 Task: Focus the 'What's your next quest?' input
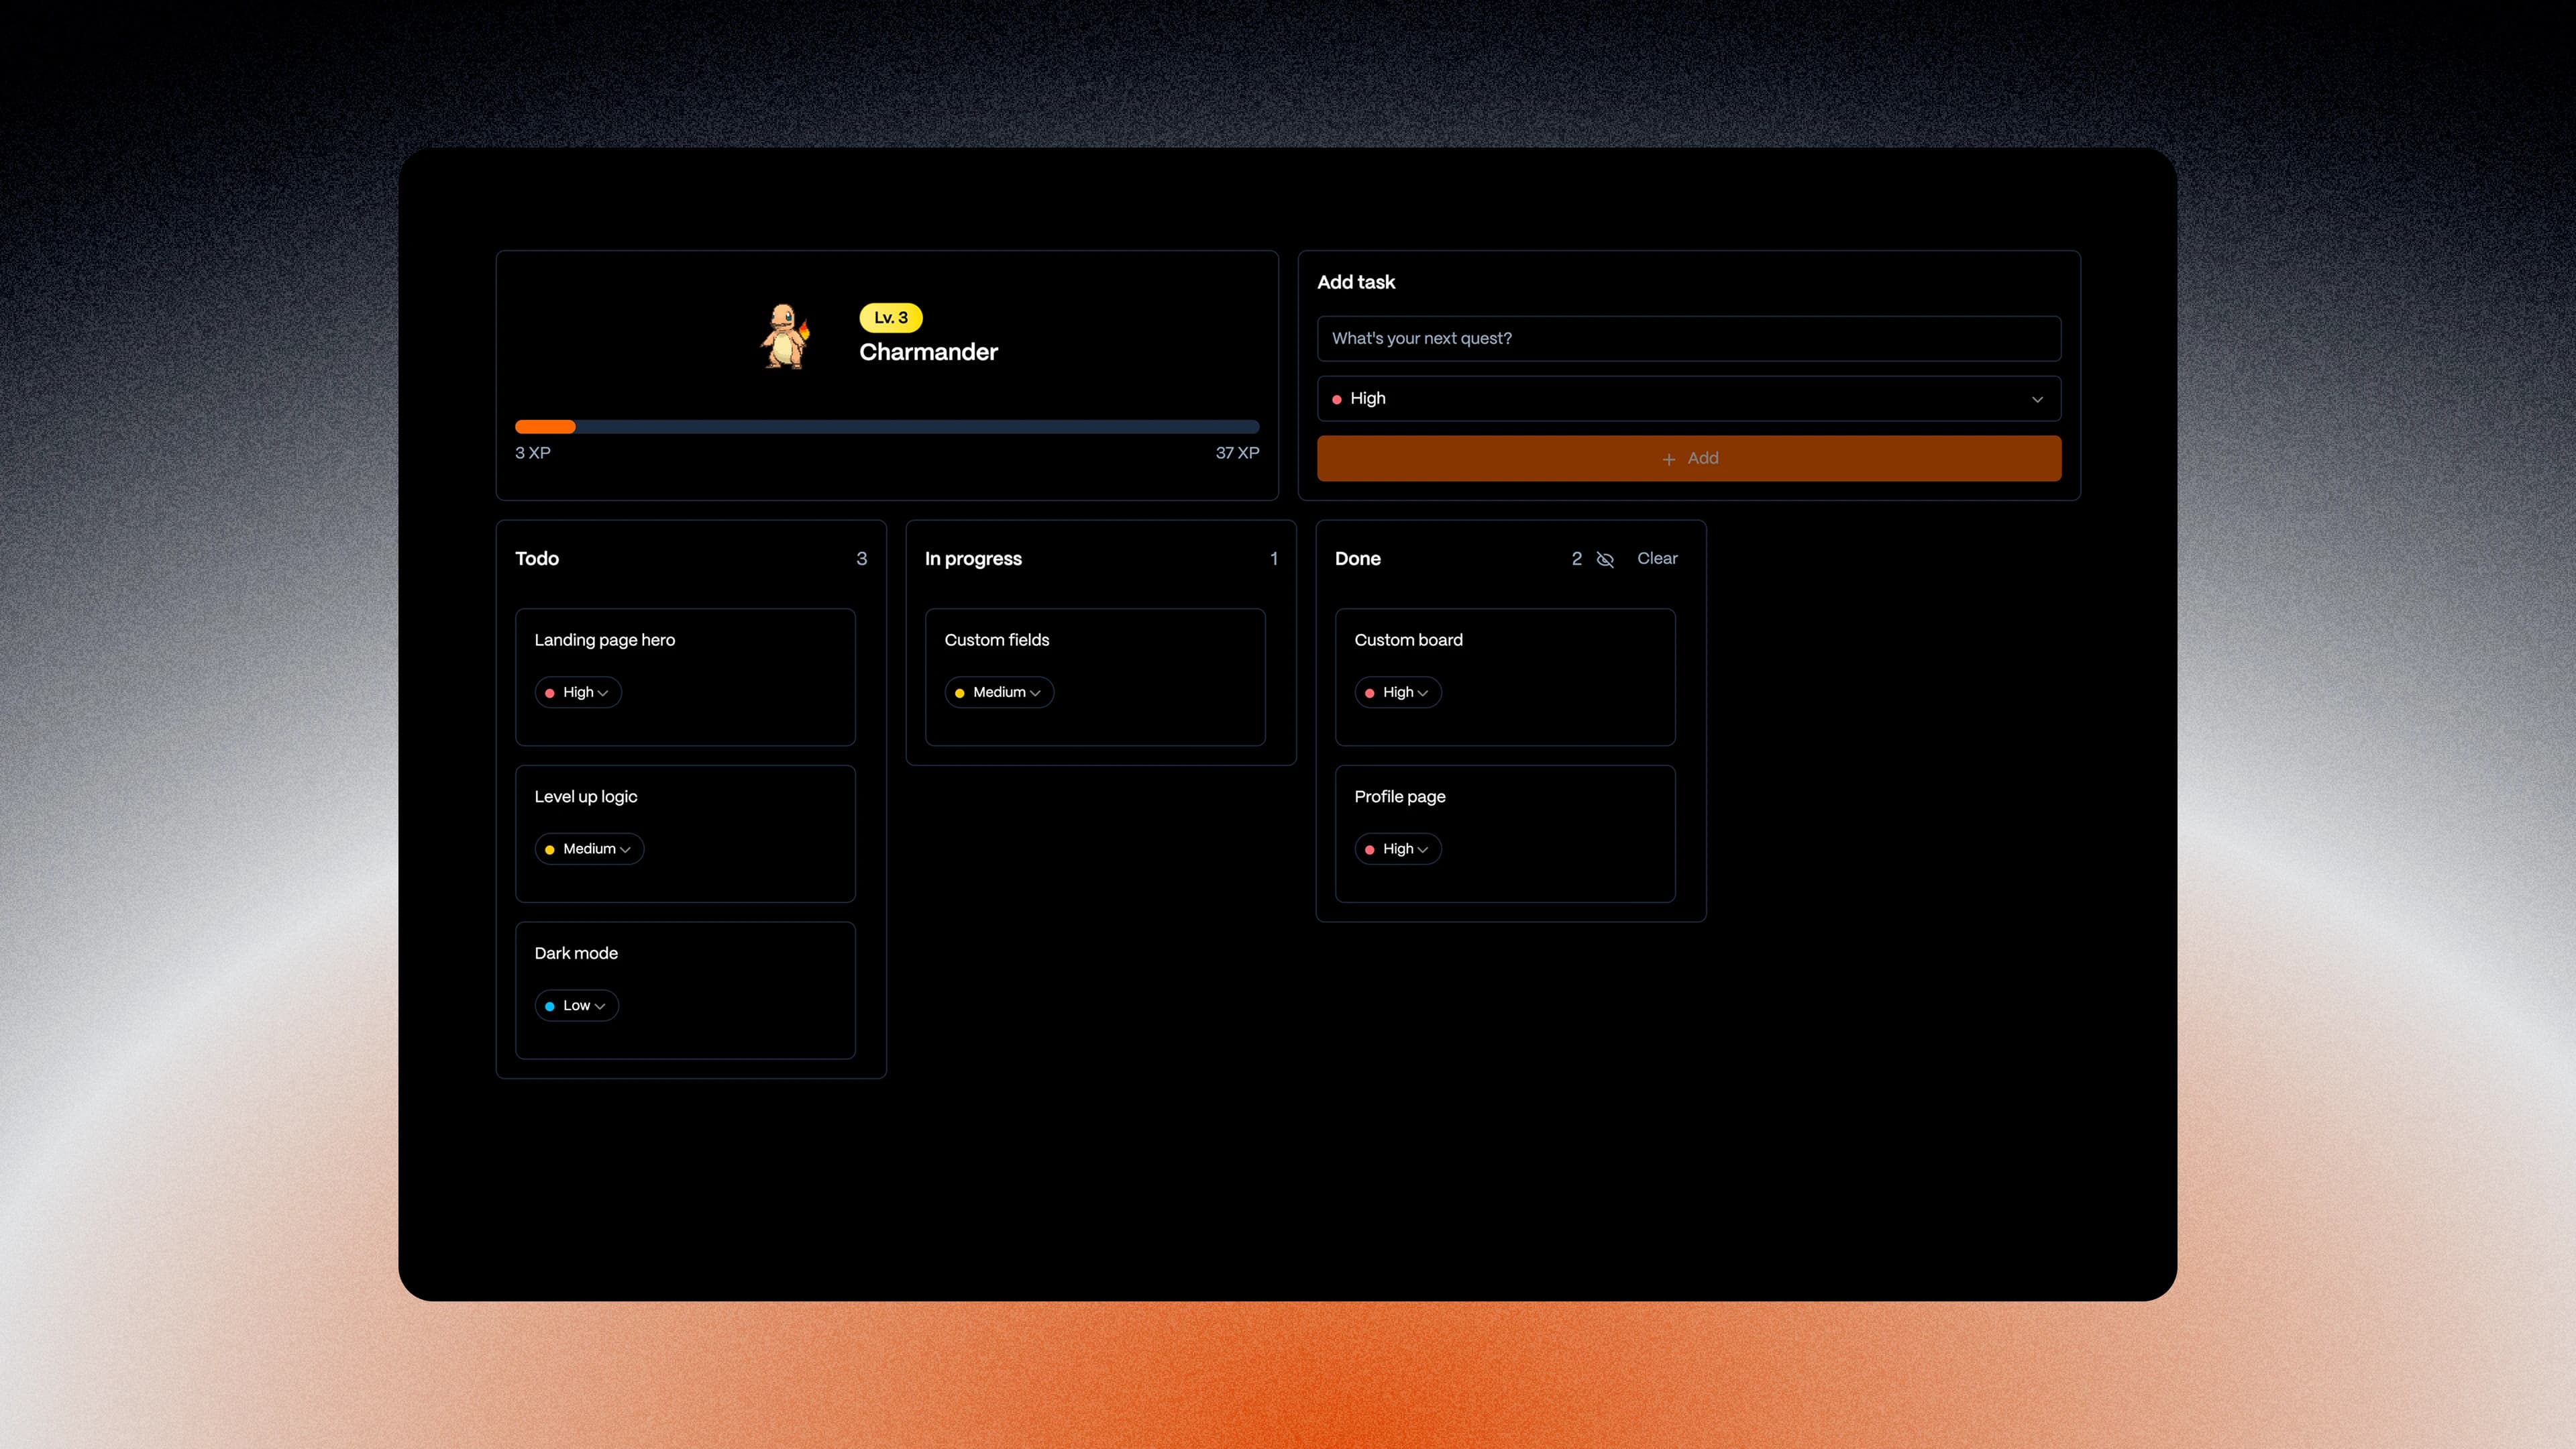coord(1688,338)
